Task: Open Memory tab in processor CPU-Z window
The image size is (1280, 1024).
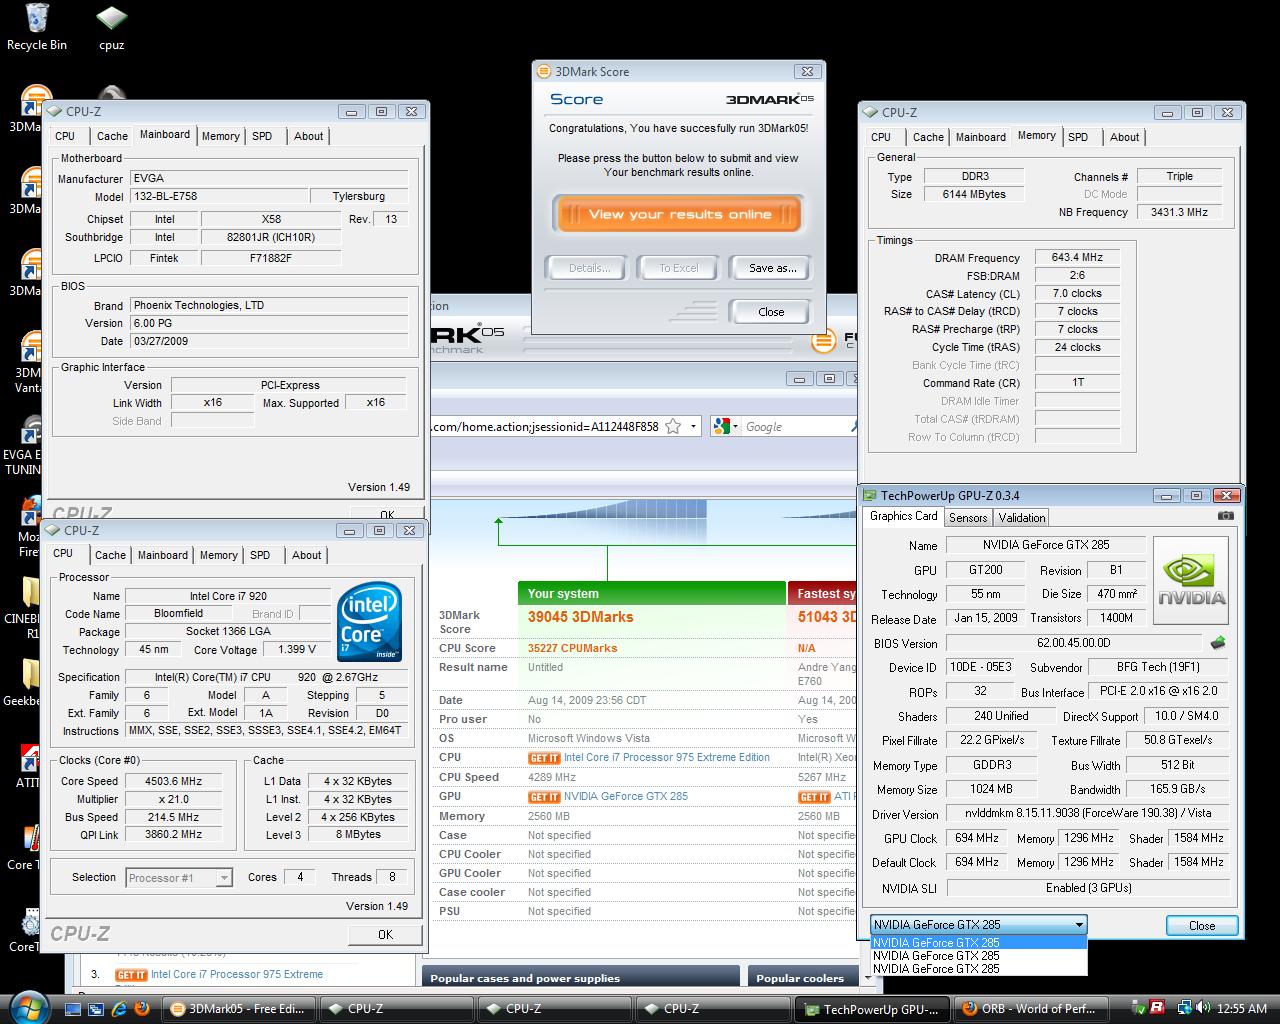Action: point(218,555)
